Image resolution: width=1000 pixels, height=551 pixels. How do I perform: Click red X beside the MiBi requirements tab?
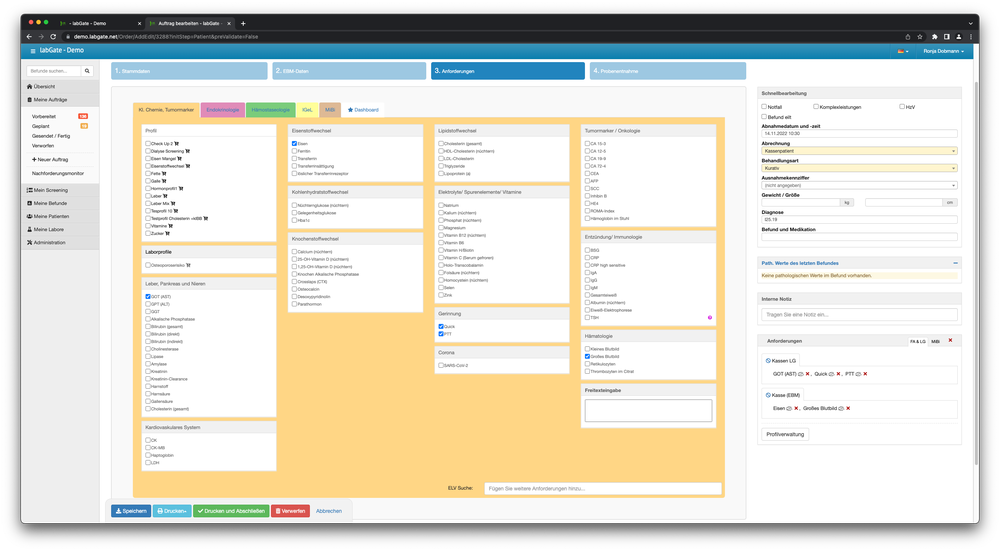click(x=949, y=341)
